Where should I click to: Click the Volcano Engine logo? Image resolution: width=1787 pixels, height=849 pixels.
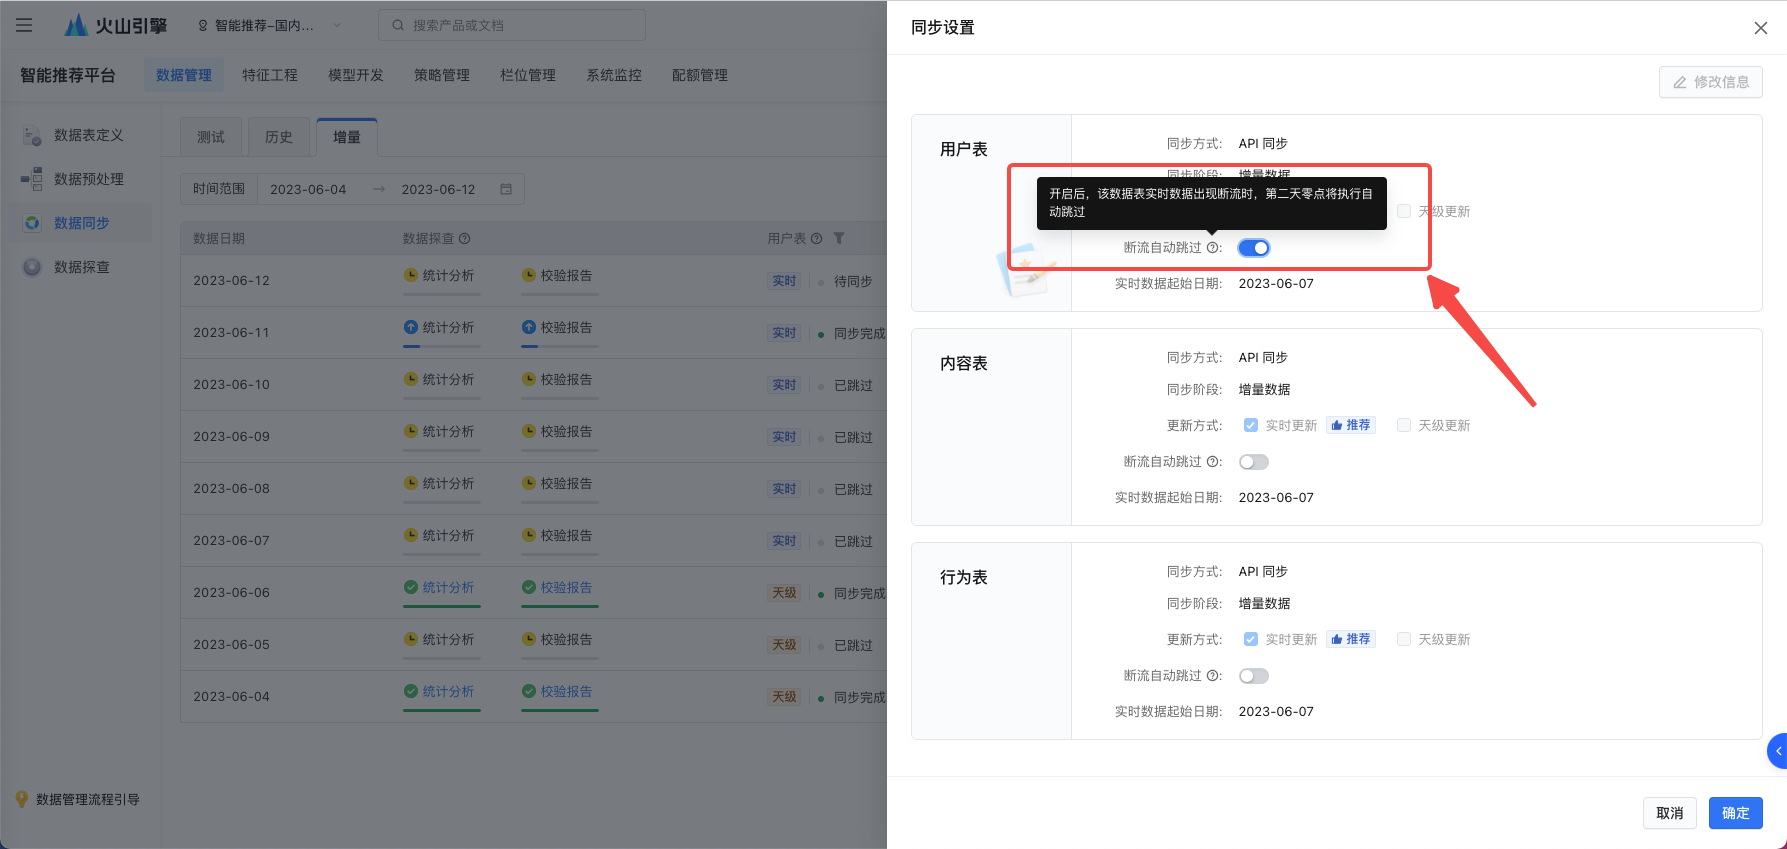click(x=116, y=25)
